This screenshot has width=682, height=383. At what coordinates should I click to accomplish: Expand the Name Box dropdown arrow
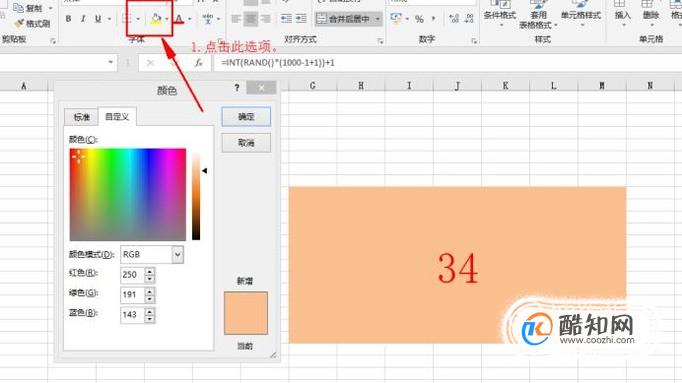(x=110, y=63)
